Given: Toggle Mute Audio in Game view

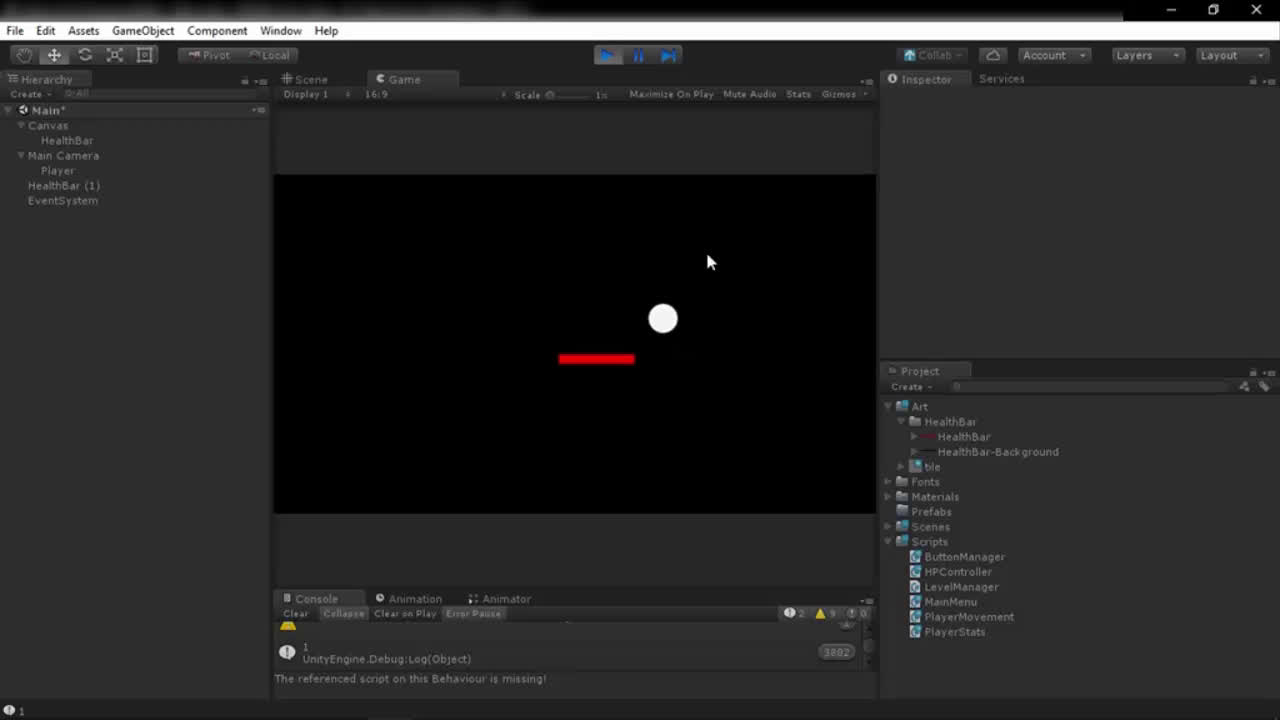Looking at the screenshot, I should click(x=749, y=94).
